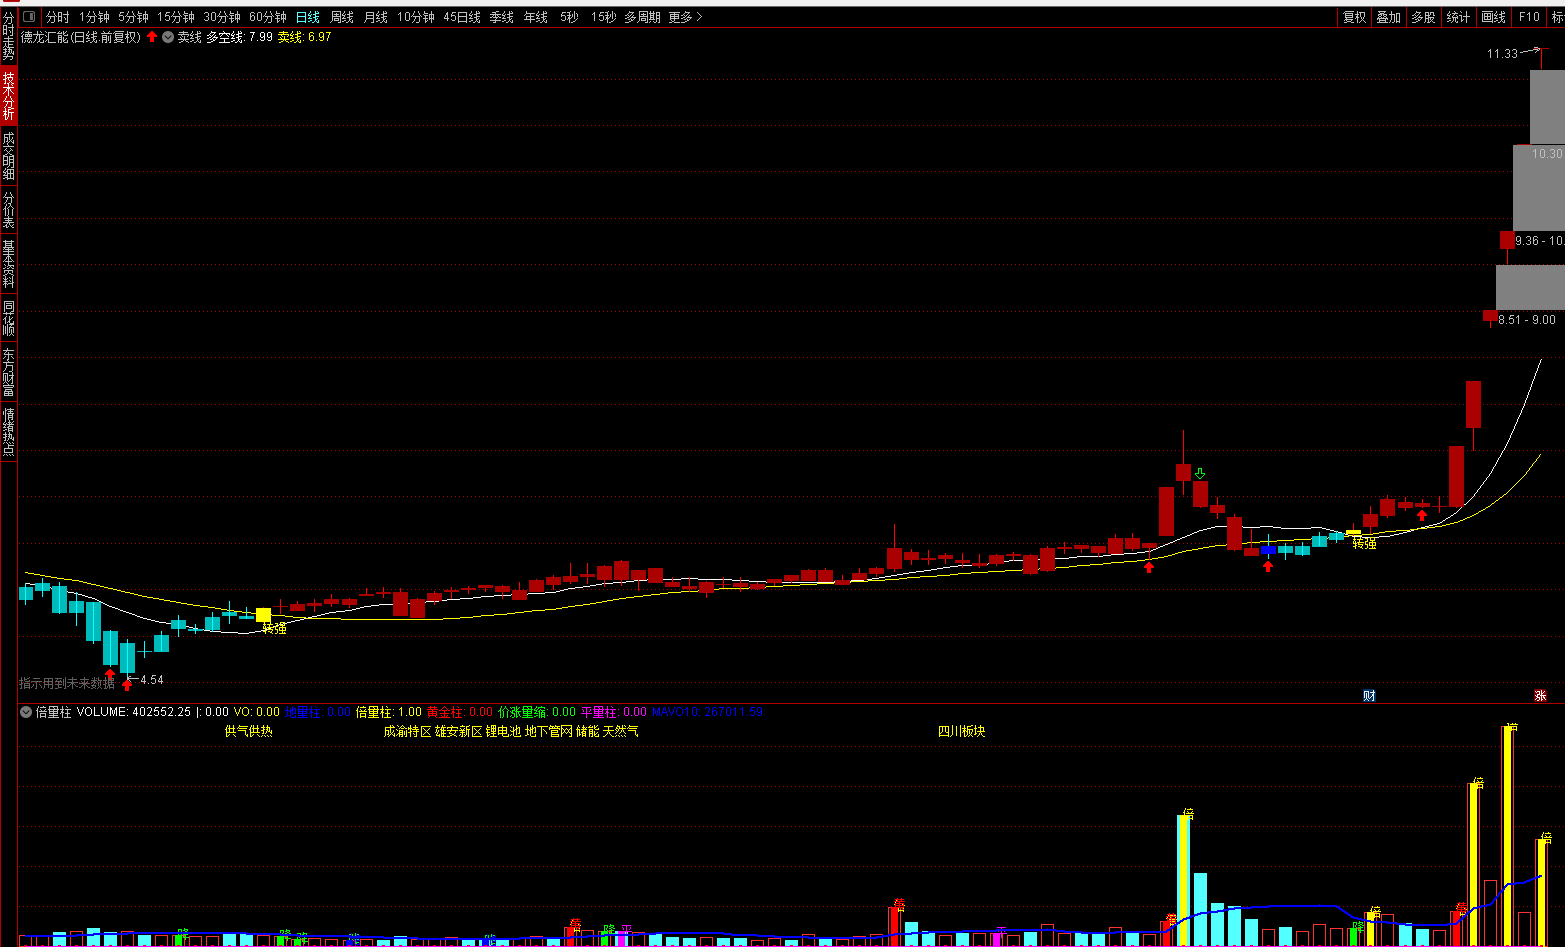This screenshot has height=947, width=1565.
Task: Open the F10 company info
Action: [1530, 17]
